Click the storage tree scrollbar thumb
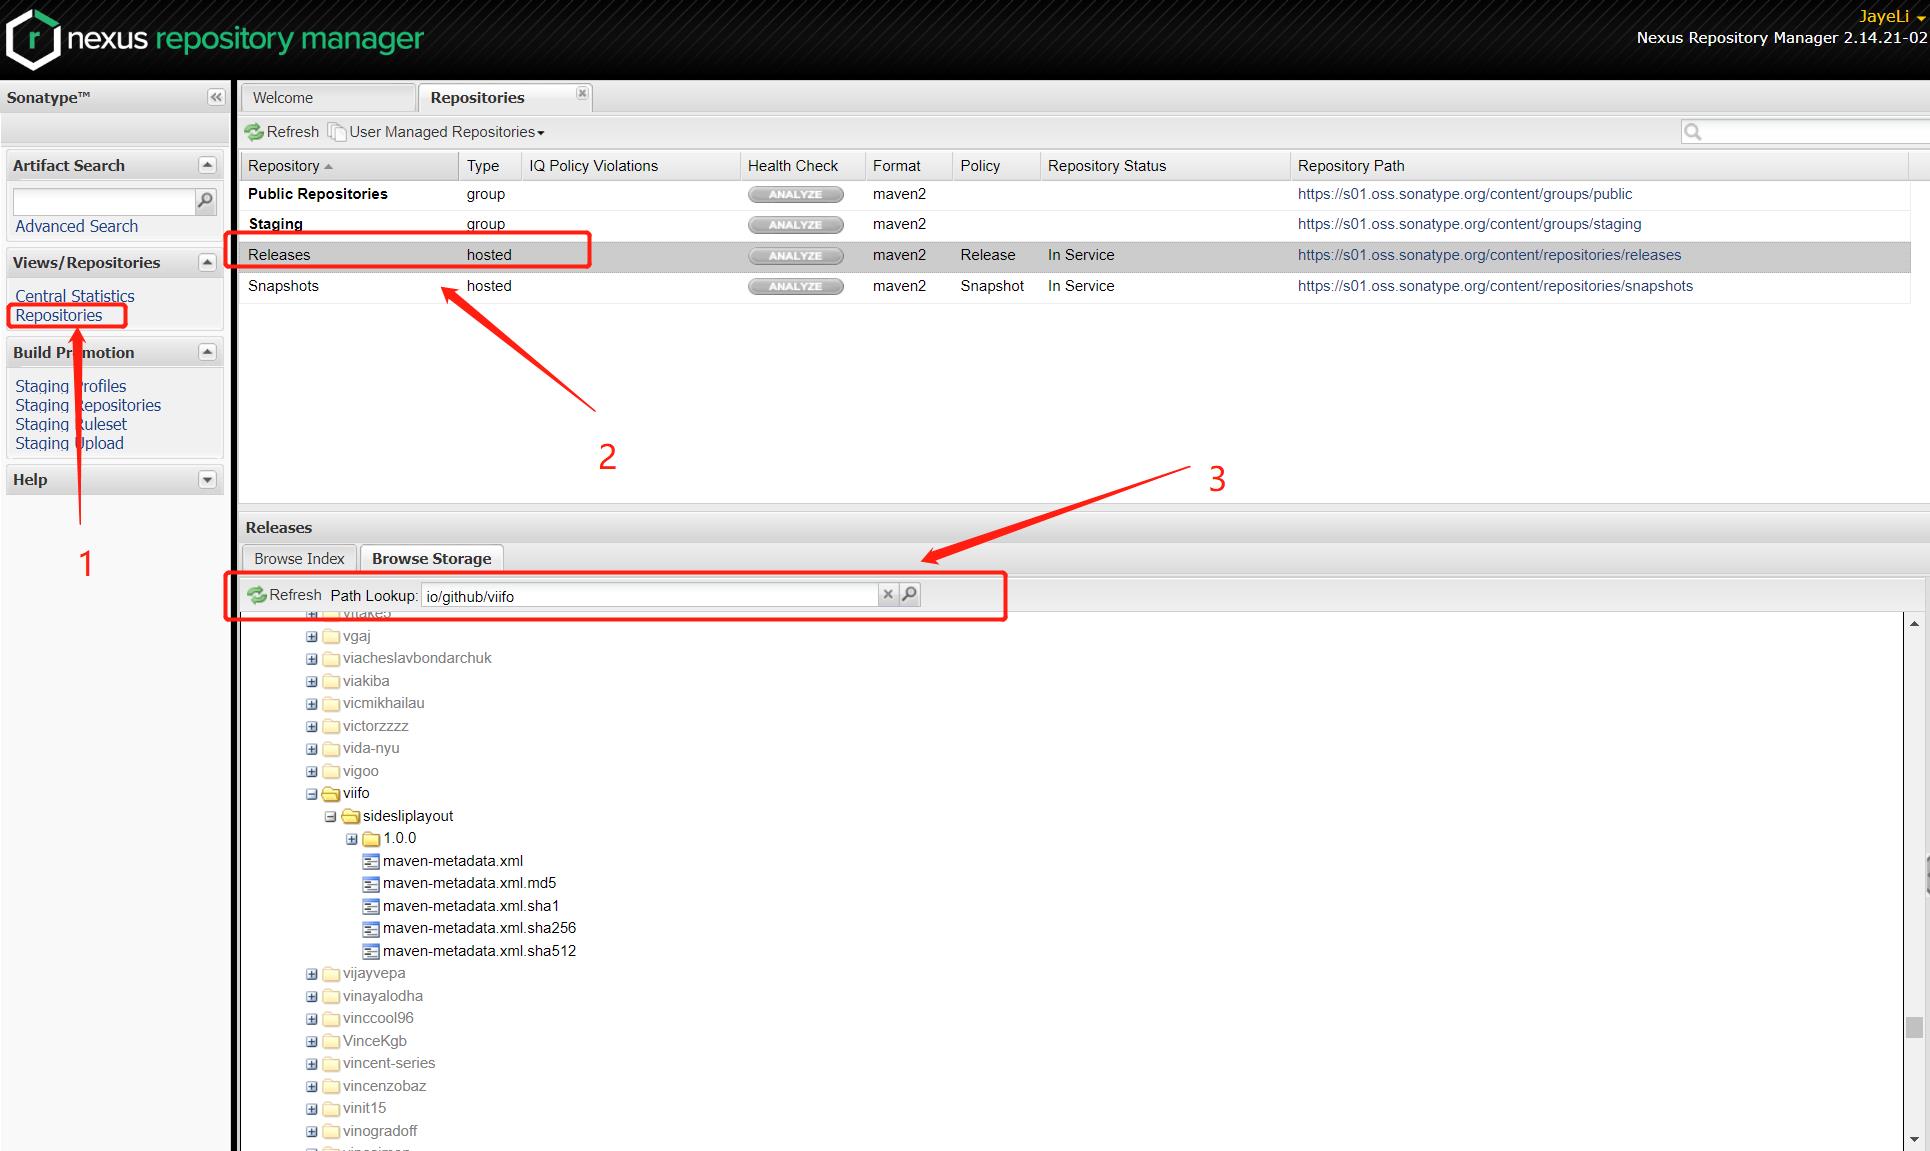Screen dimensions: 1930x1151 pyautogui.click(x=1914, y=1028)
